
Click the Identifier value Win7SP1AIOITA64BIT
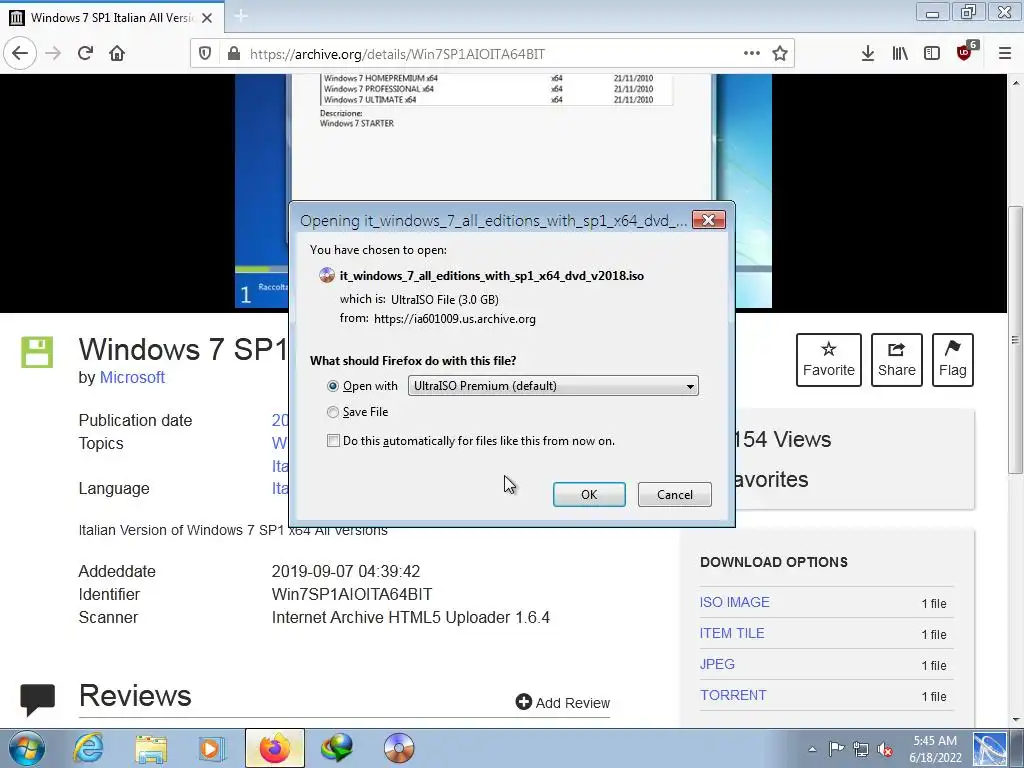(352, 594)
